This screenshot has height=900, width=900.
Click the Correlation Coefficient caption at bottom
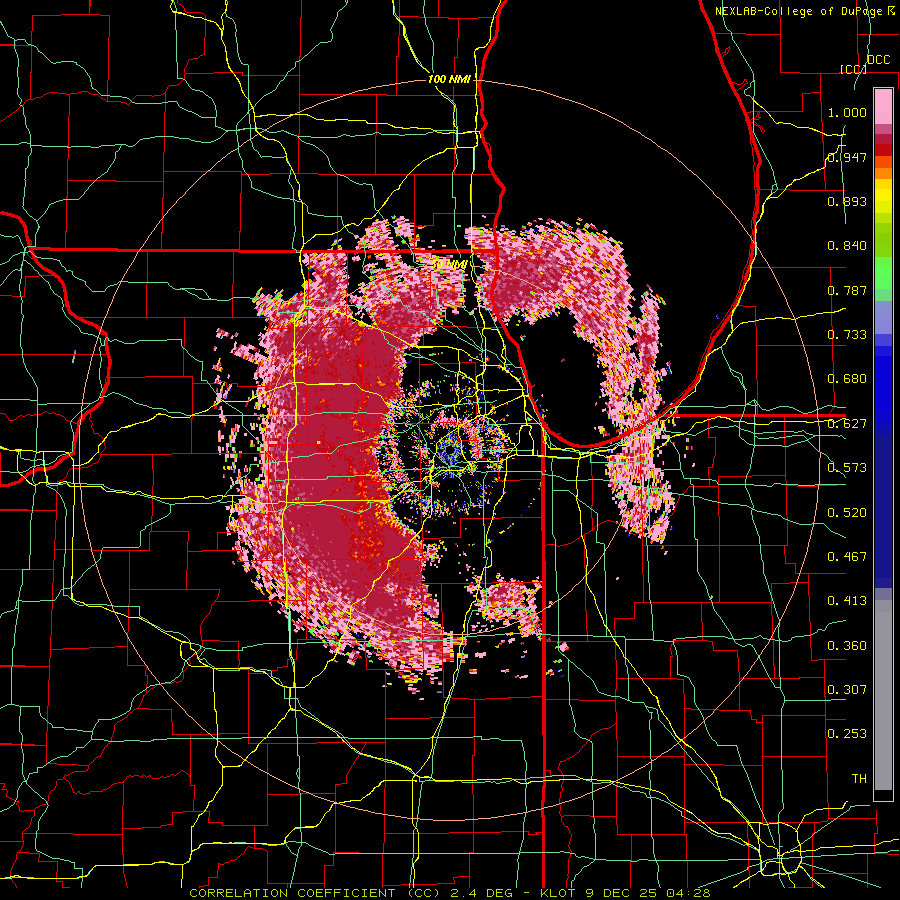[x=450, y=893]
